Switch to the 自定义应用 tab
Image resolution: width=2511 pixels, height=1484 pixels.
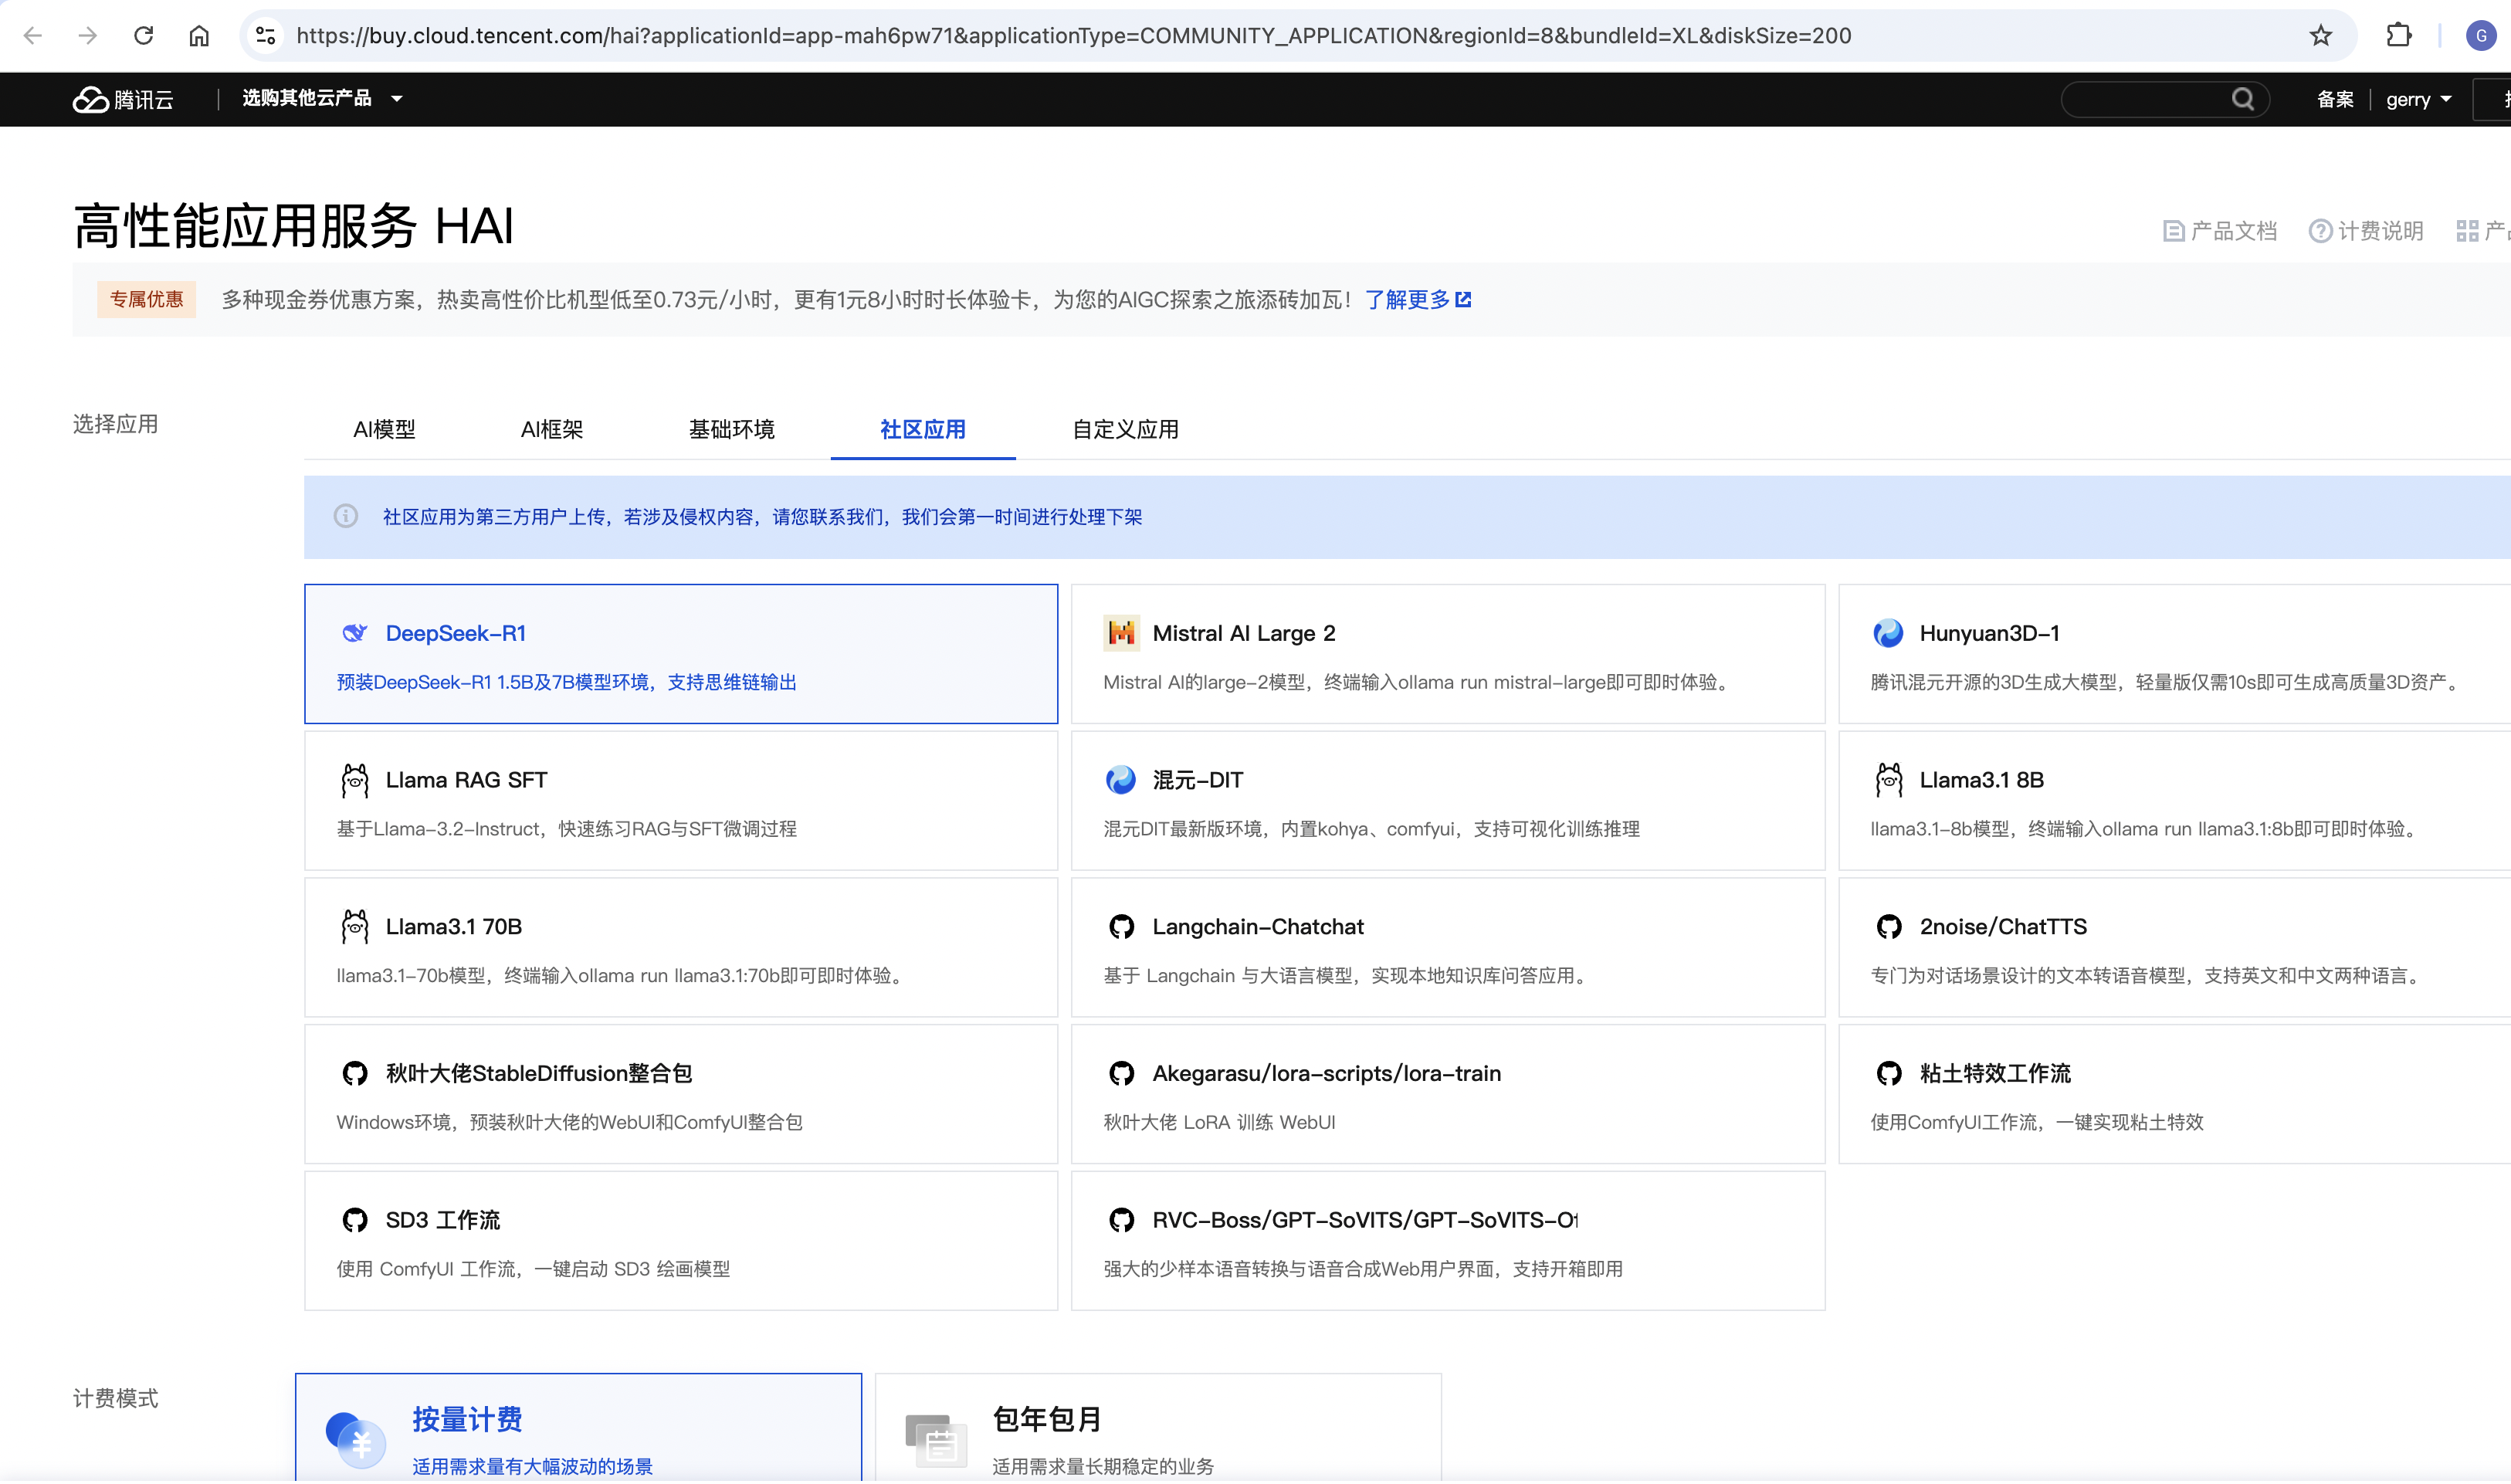pyautogui.click(x=1125, y=429)
